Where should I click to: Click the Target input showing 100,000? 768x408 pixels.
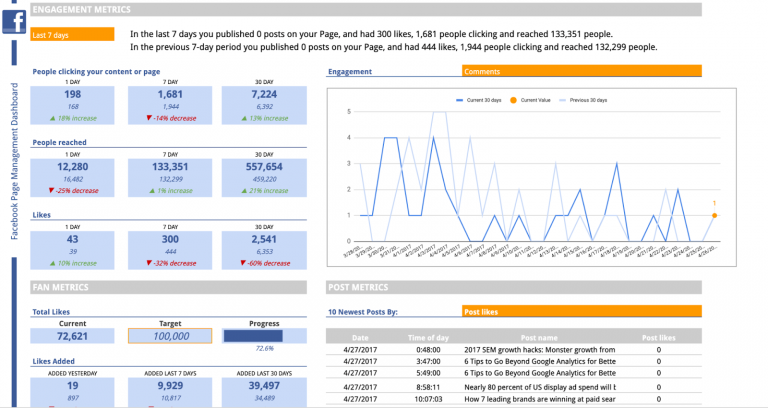(x=170, y=337)
